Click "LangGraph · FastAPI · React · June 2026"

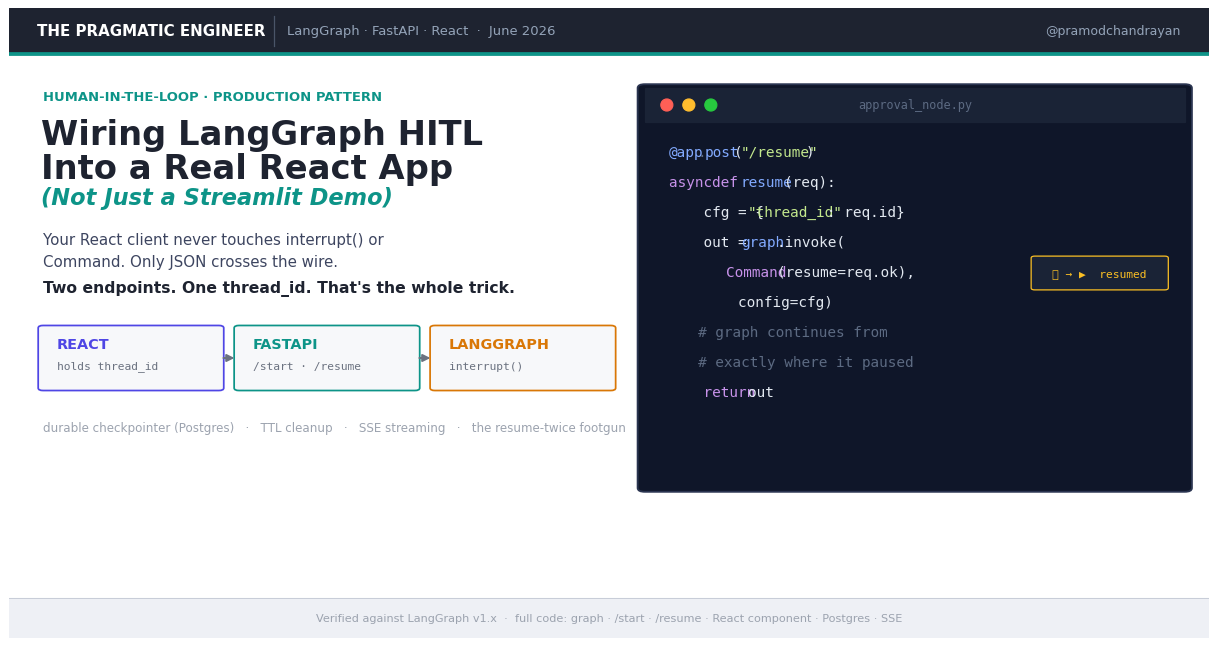421,31
